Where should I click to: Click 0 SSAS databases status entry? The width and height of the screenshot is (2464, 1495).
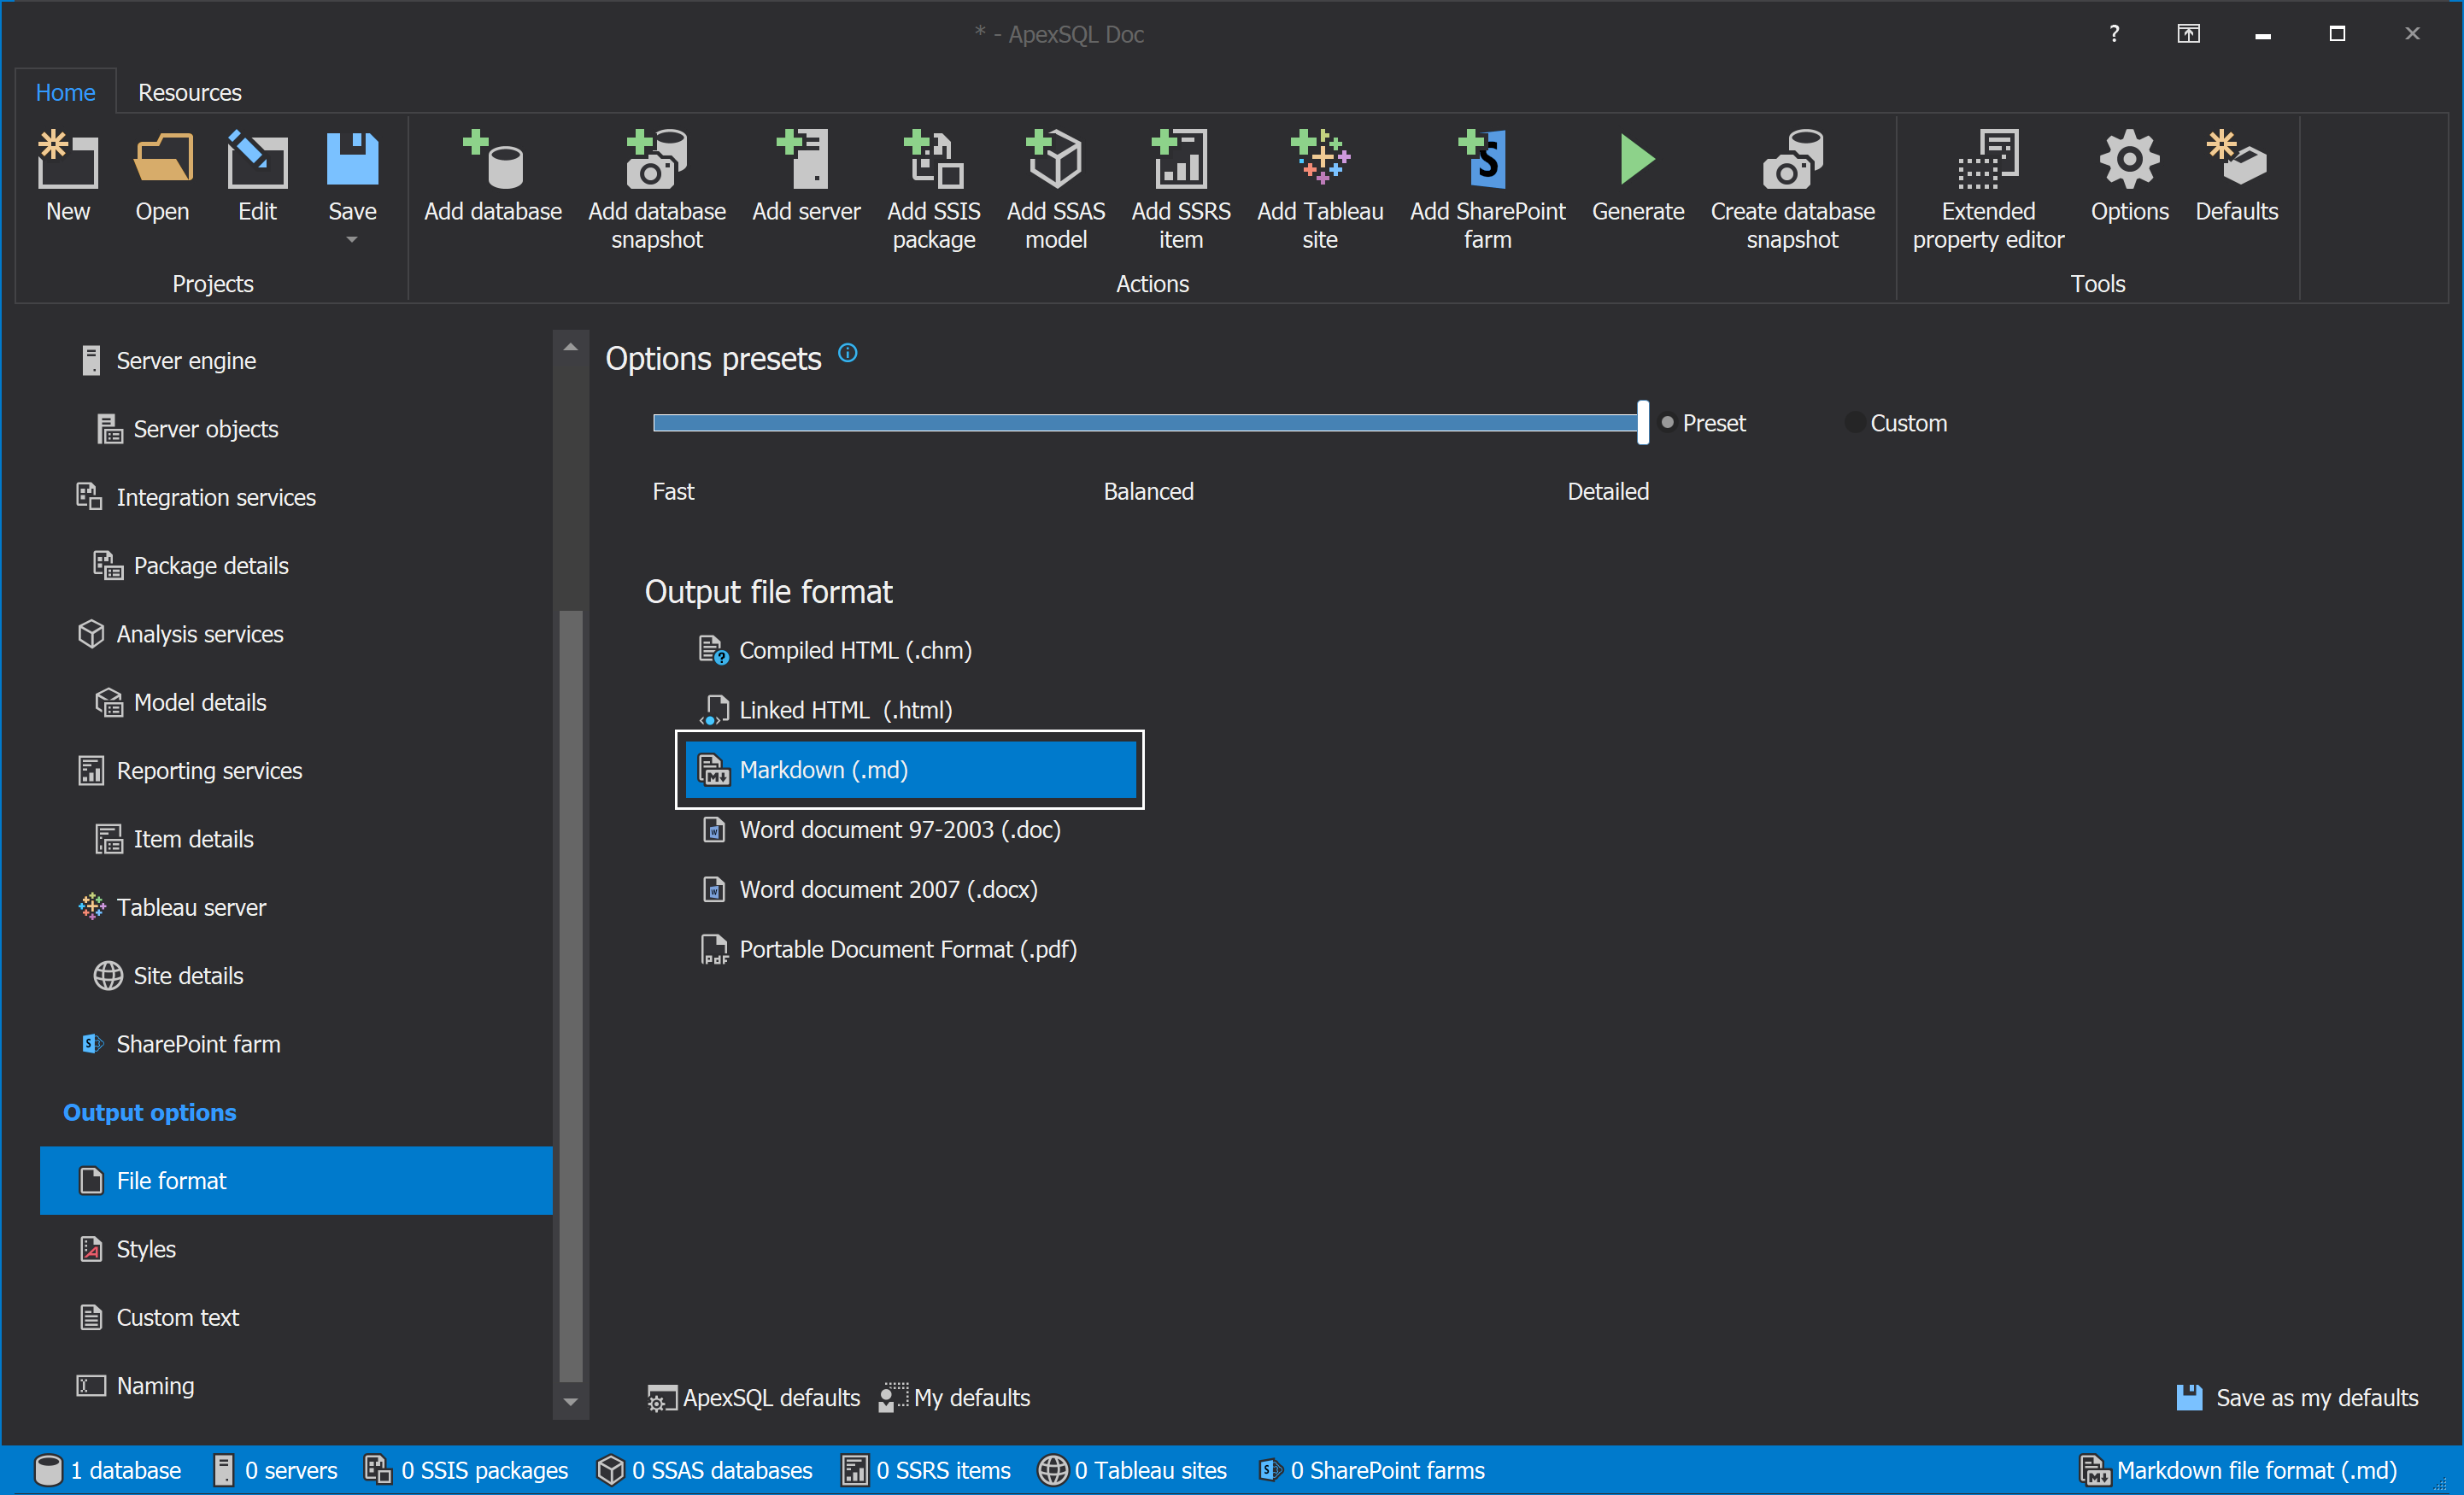(704, 1469)
